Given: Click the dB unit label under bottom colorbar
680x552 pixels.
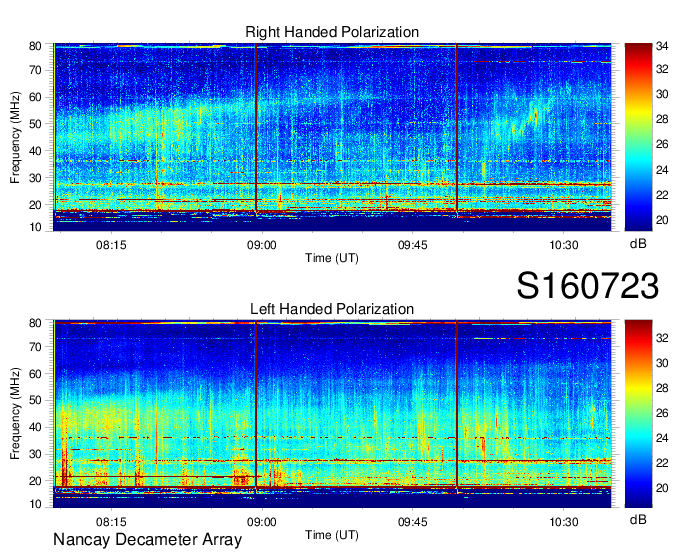Looking at the screenshot, I should pyautogui.click(x=638, y=519).
